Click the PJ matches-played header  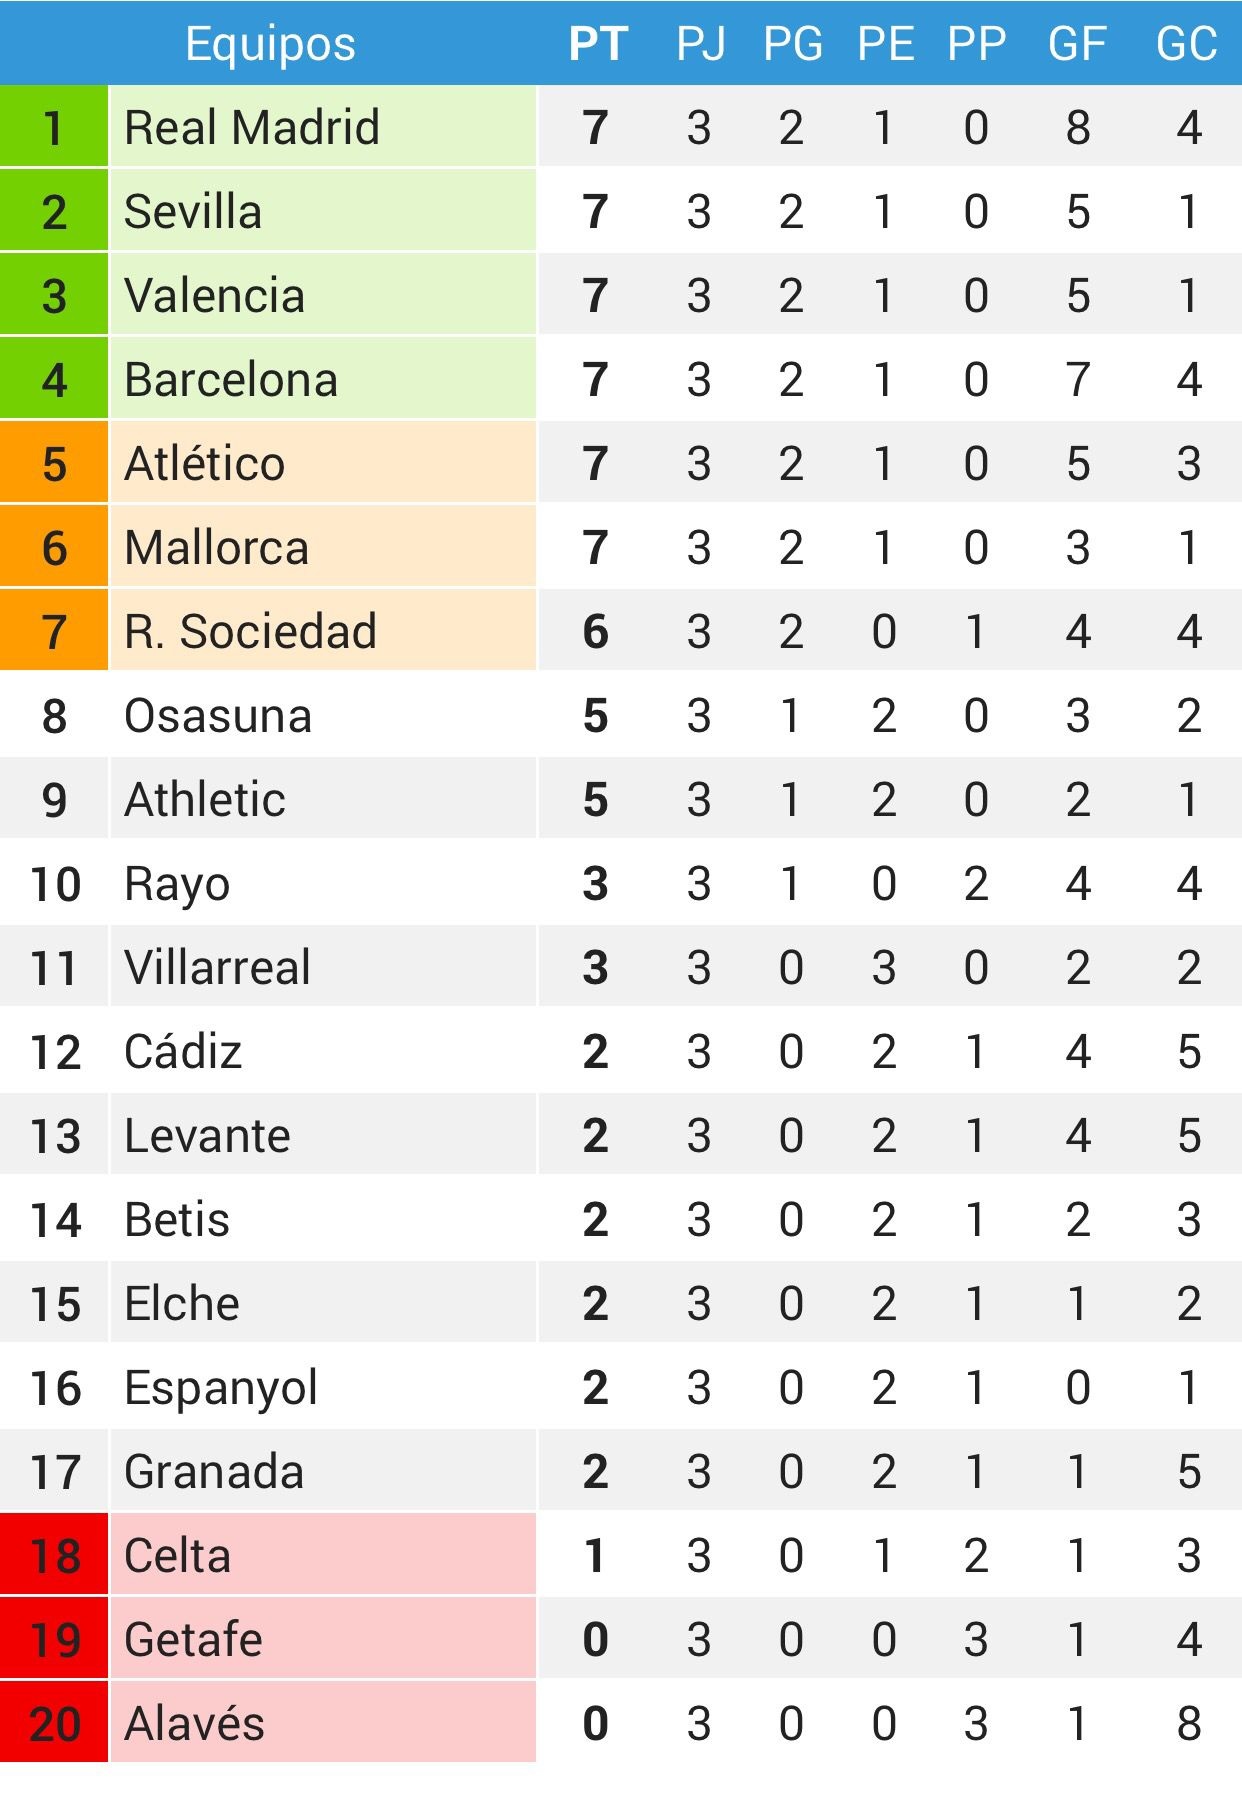pos(700,44)
